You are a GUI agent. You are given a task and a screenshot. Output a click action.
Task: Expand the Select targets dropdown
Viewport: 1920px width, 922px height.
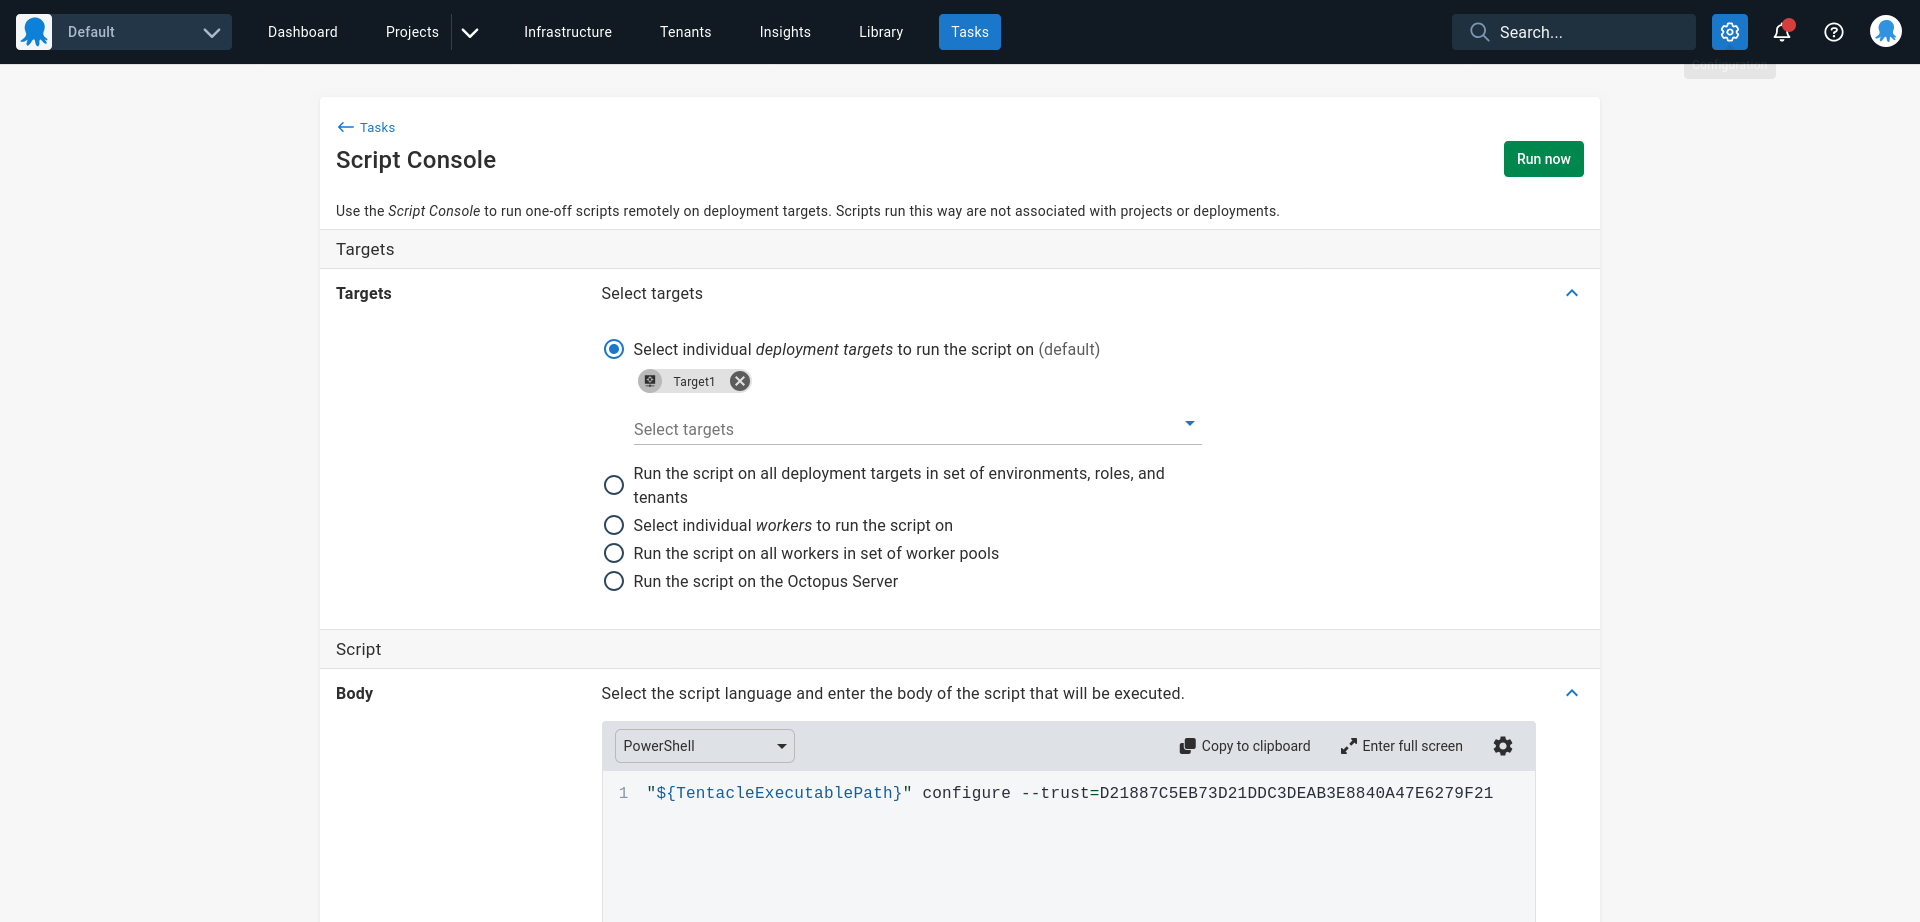pyautogui.click(x=1189, y=424)
